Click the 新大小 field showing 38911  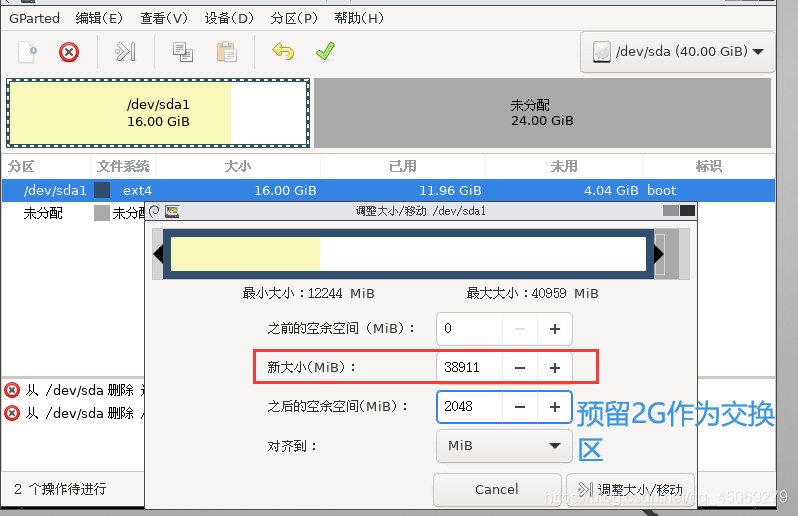tap(469, 367)
